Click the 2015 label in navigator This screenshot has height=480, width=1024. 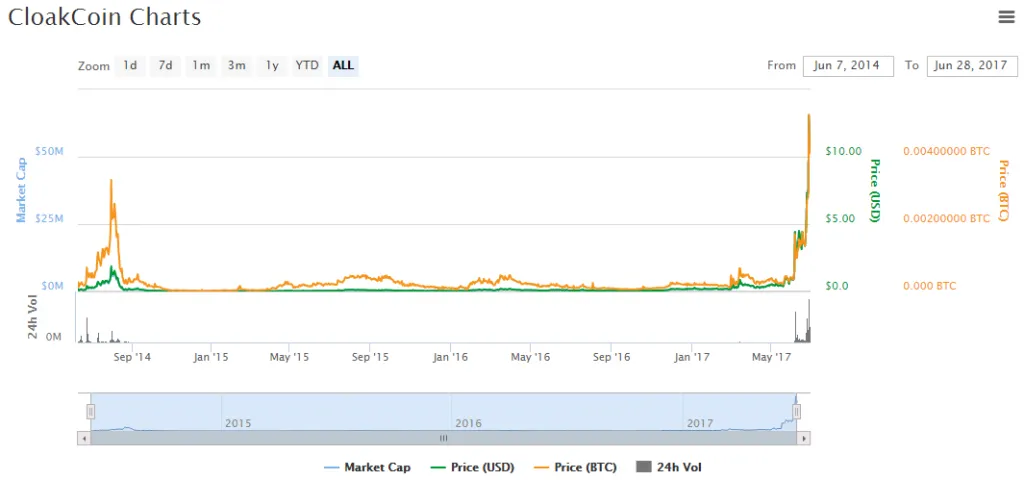pyautogui.click(x=238, y=423)
